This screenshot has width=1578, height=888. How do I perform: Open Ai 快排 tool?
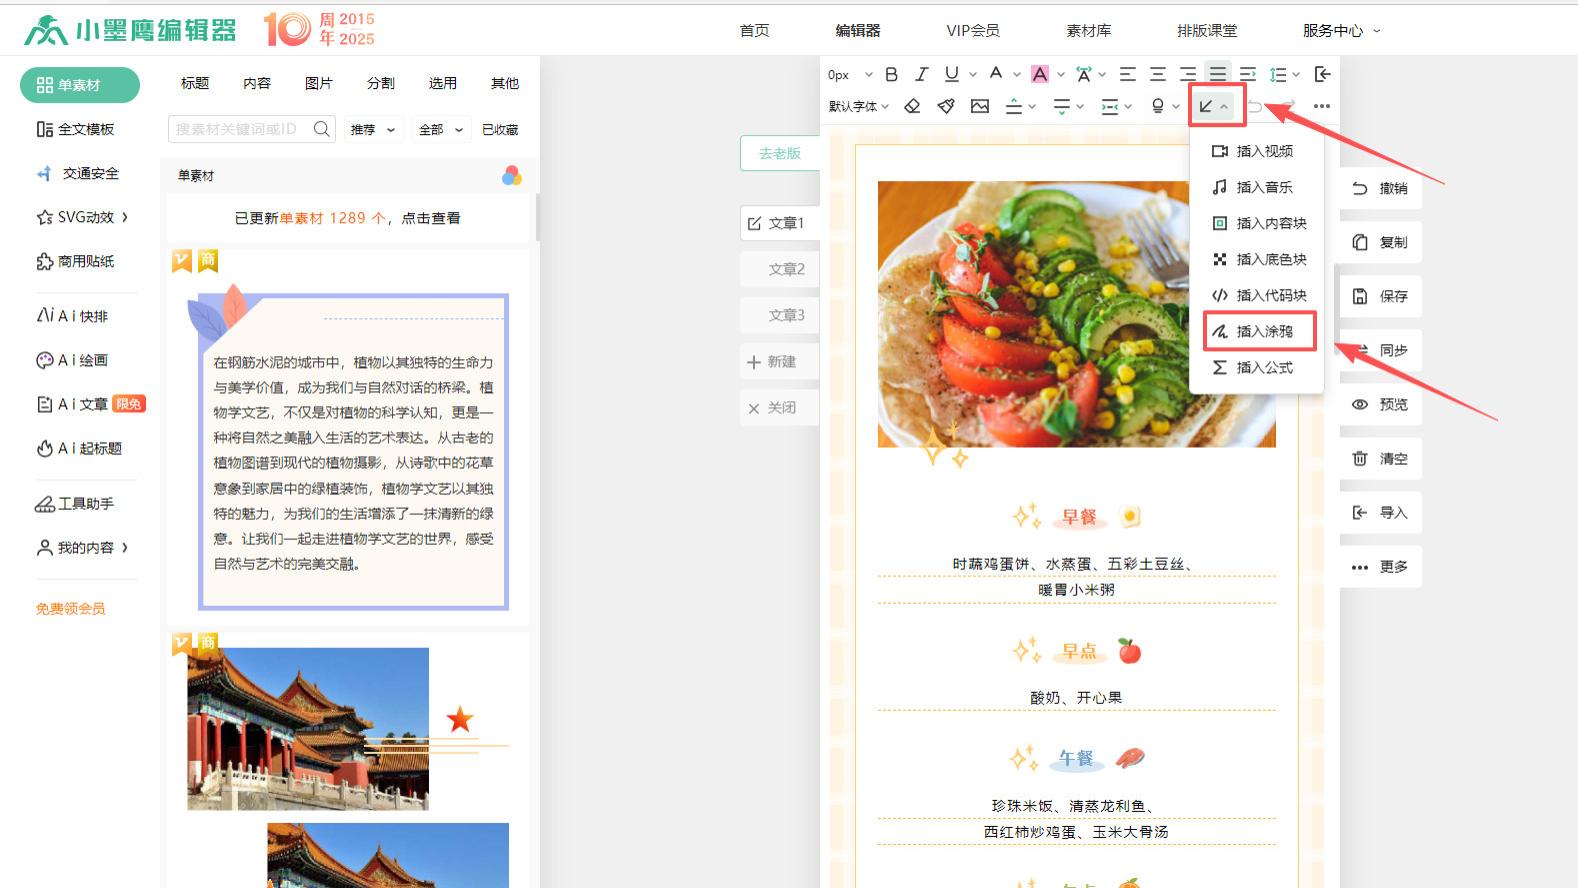tap(73, 316)
